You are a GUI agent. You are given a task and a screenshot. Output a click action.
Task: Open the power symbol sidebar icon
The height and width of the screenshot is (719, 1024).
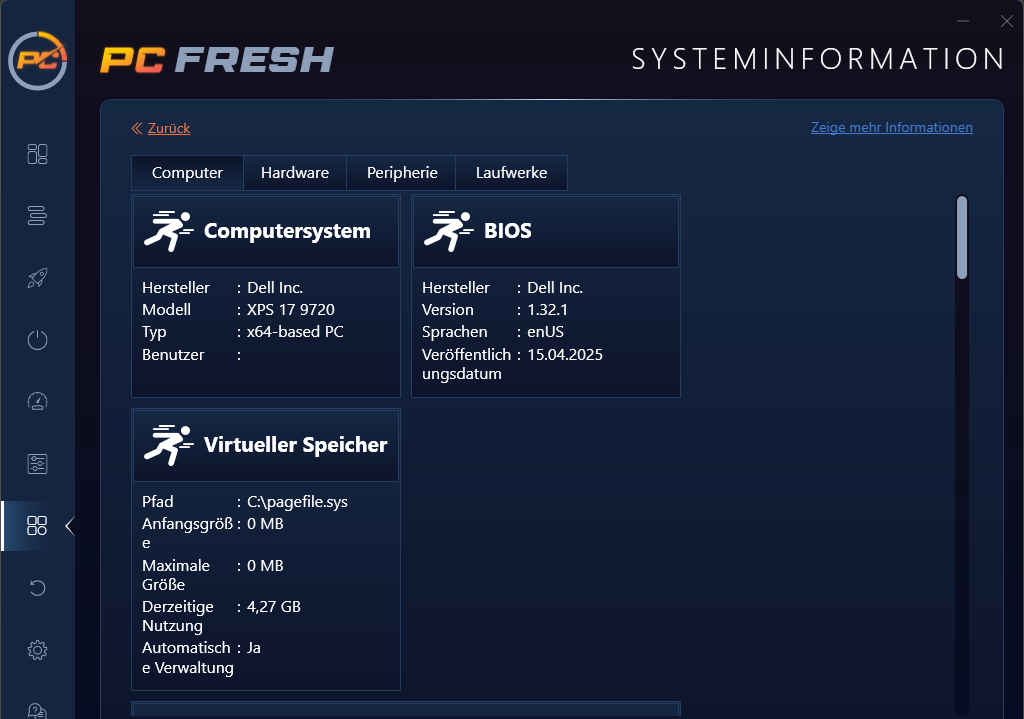(37, 340)
